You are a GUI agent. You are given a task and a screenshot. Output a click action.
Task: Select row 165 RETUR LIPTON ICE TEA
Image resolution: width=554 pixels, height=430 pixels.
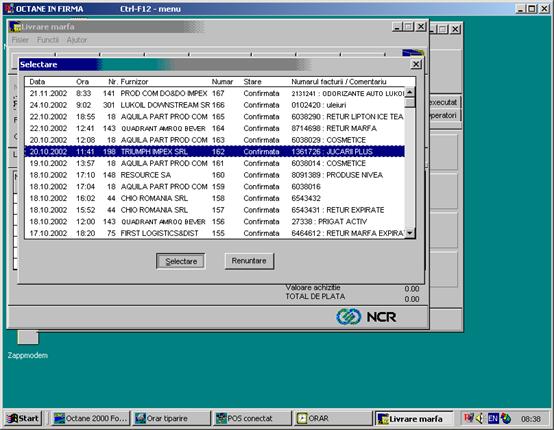point(214,117)
